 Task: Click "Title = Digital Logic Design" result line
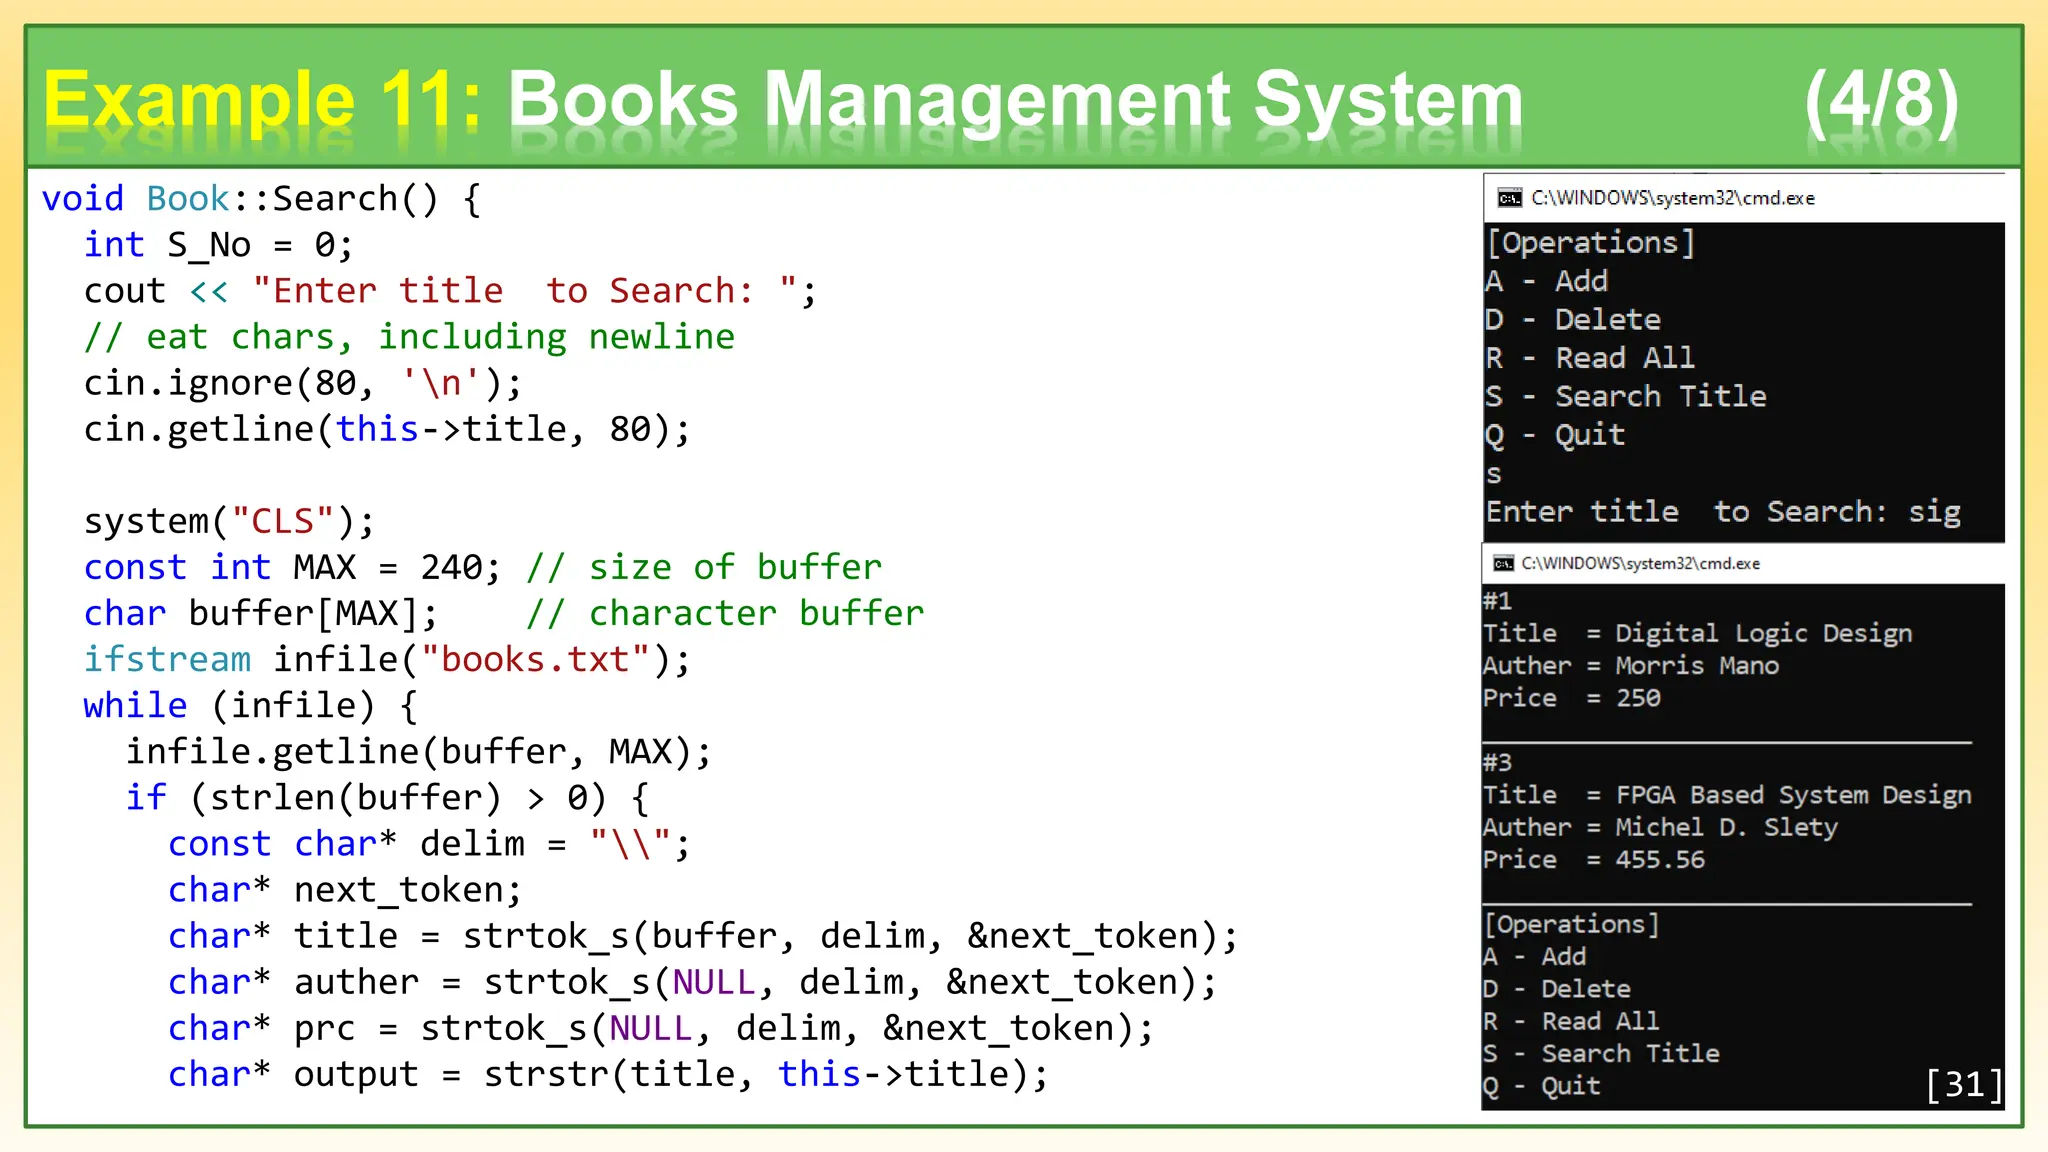pos(1697,633)
